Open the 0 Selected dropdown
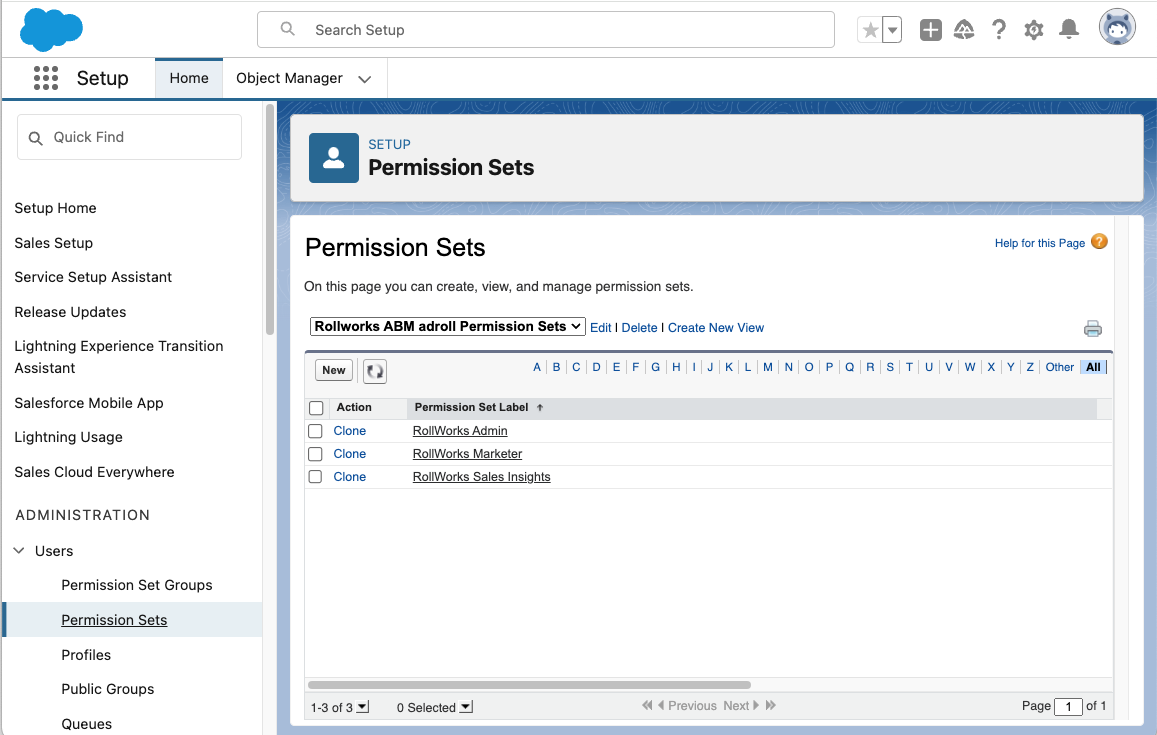This screenshot has height=735, width=1157. point(466,707)
